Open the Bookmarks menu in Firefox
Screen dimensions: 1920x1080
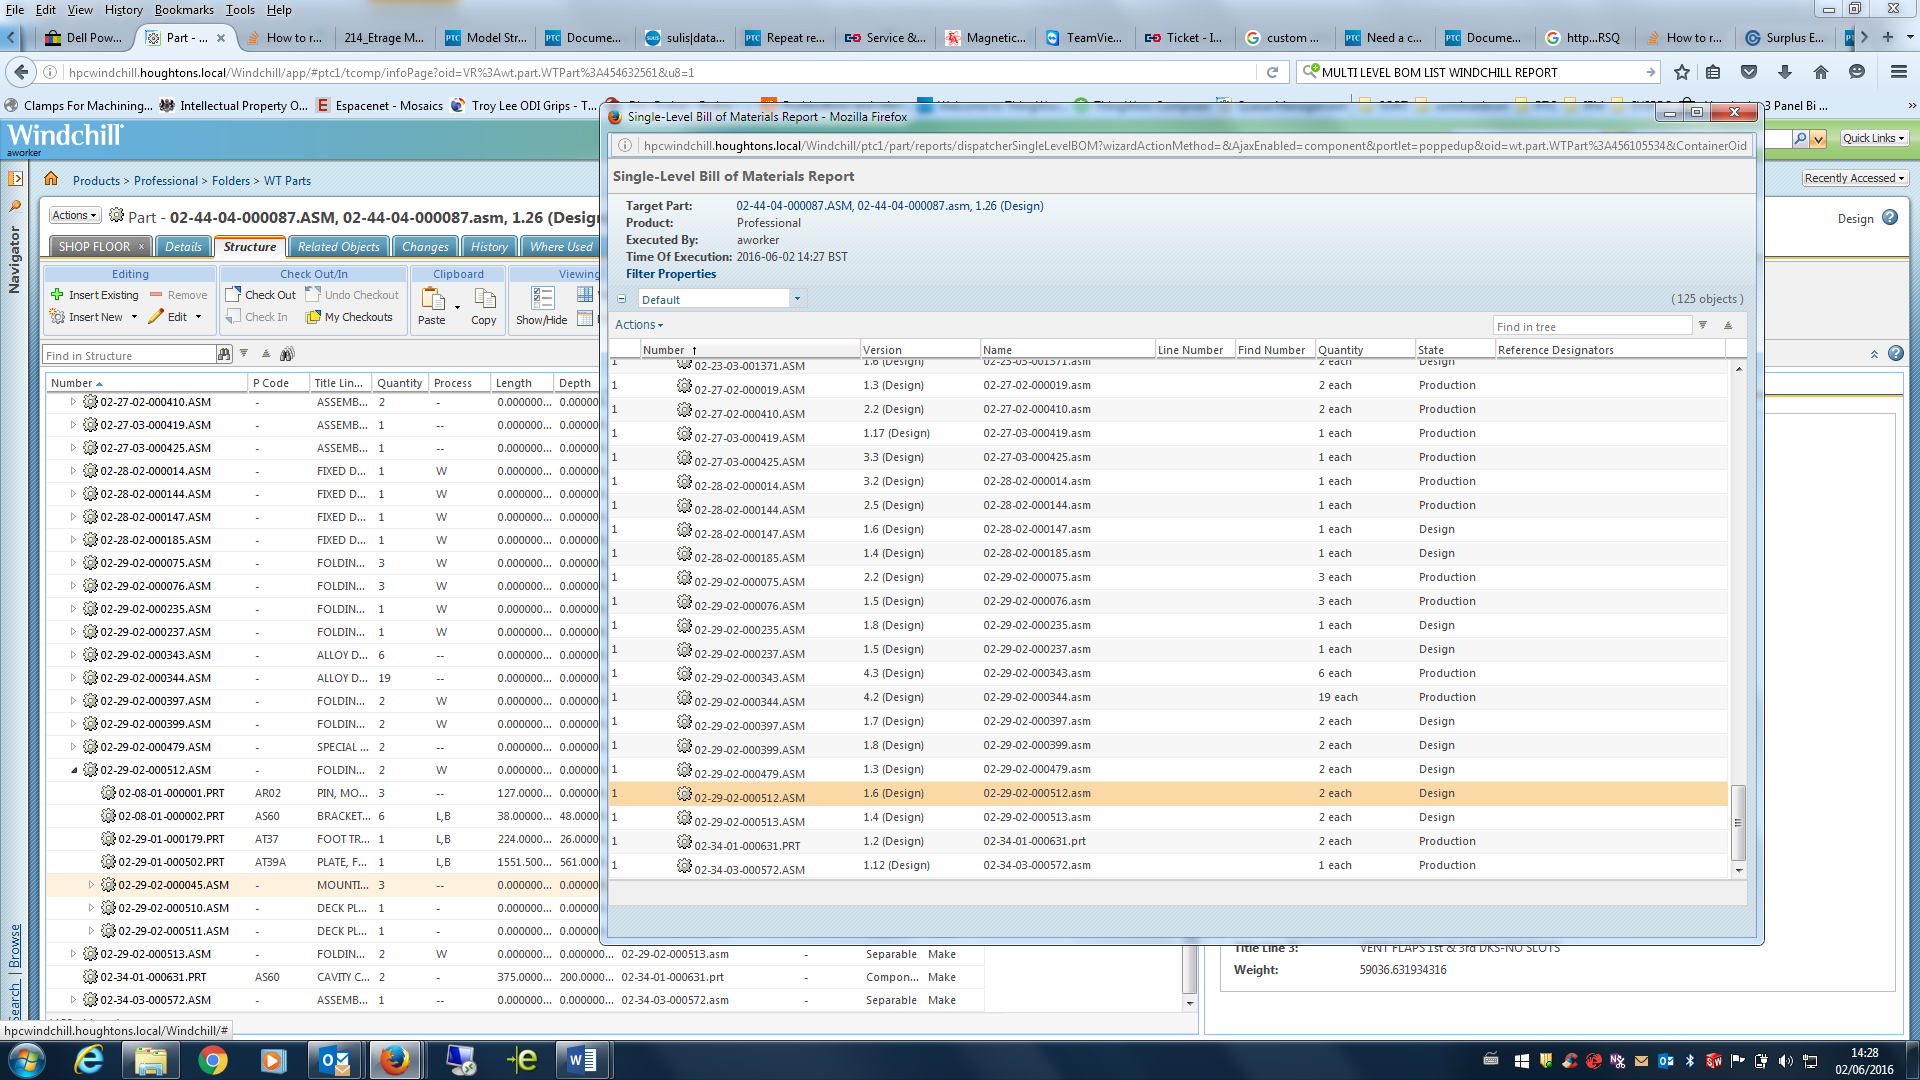click(184, 9)
